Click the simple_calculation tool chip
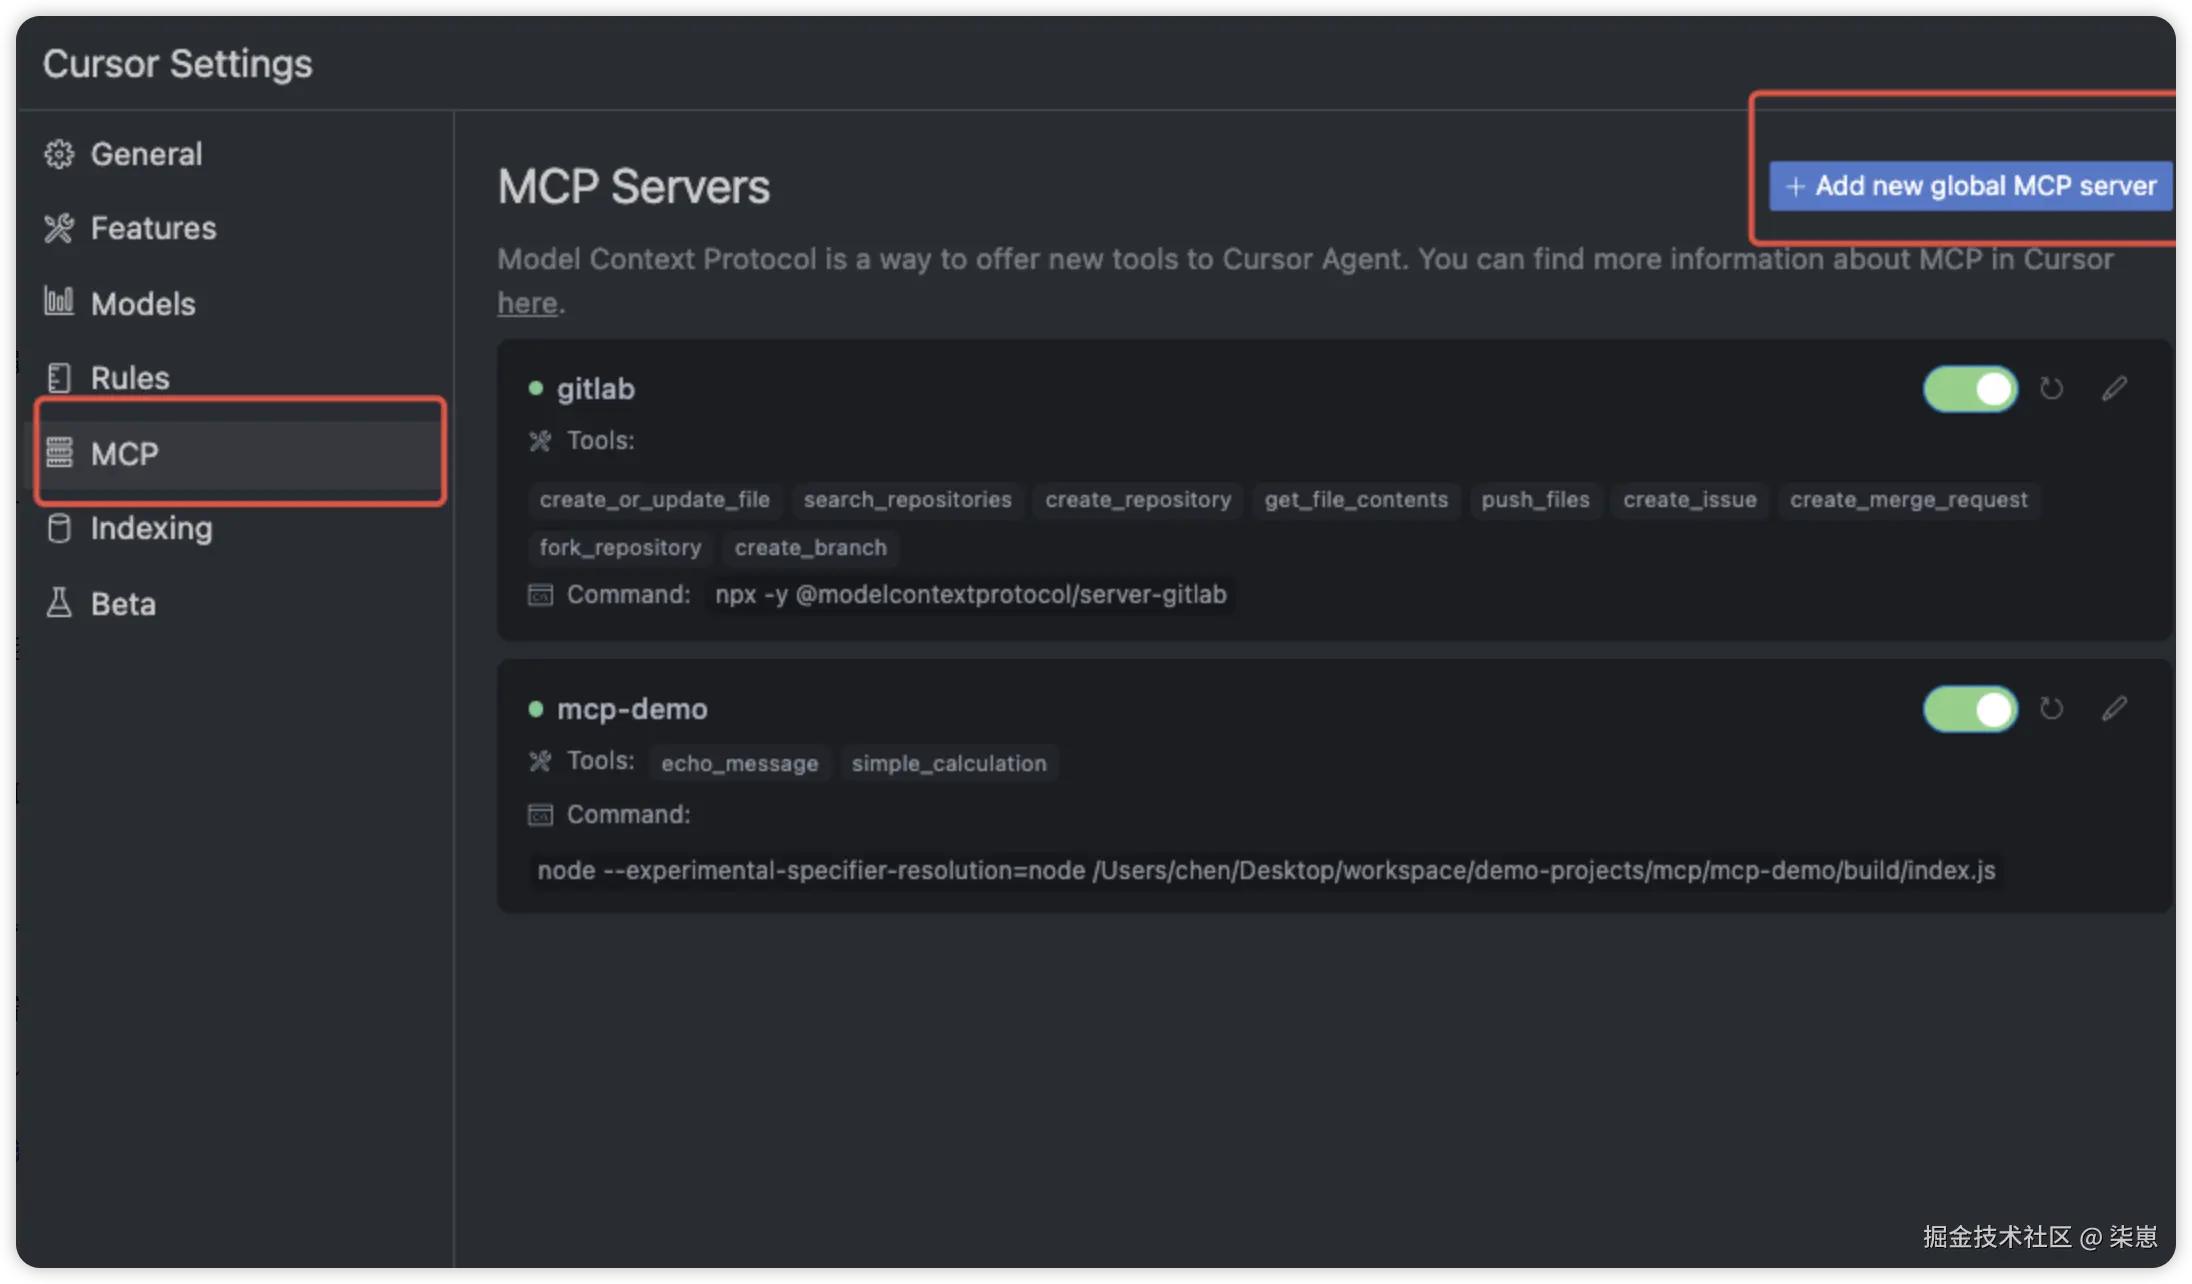This screenshot has width=2192, height=1284. (x=948, y=763)
